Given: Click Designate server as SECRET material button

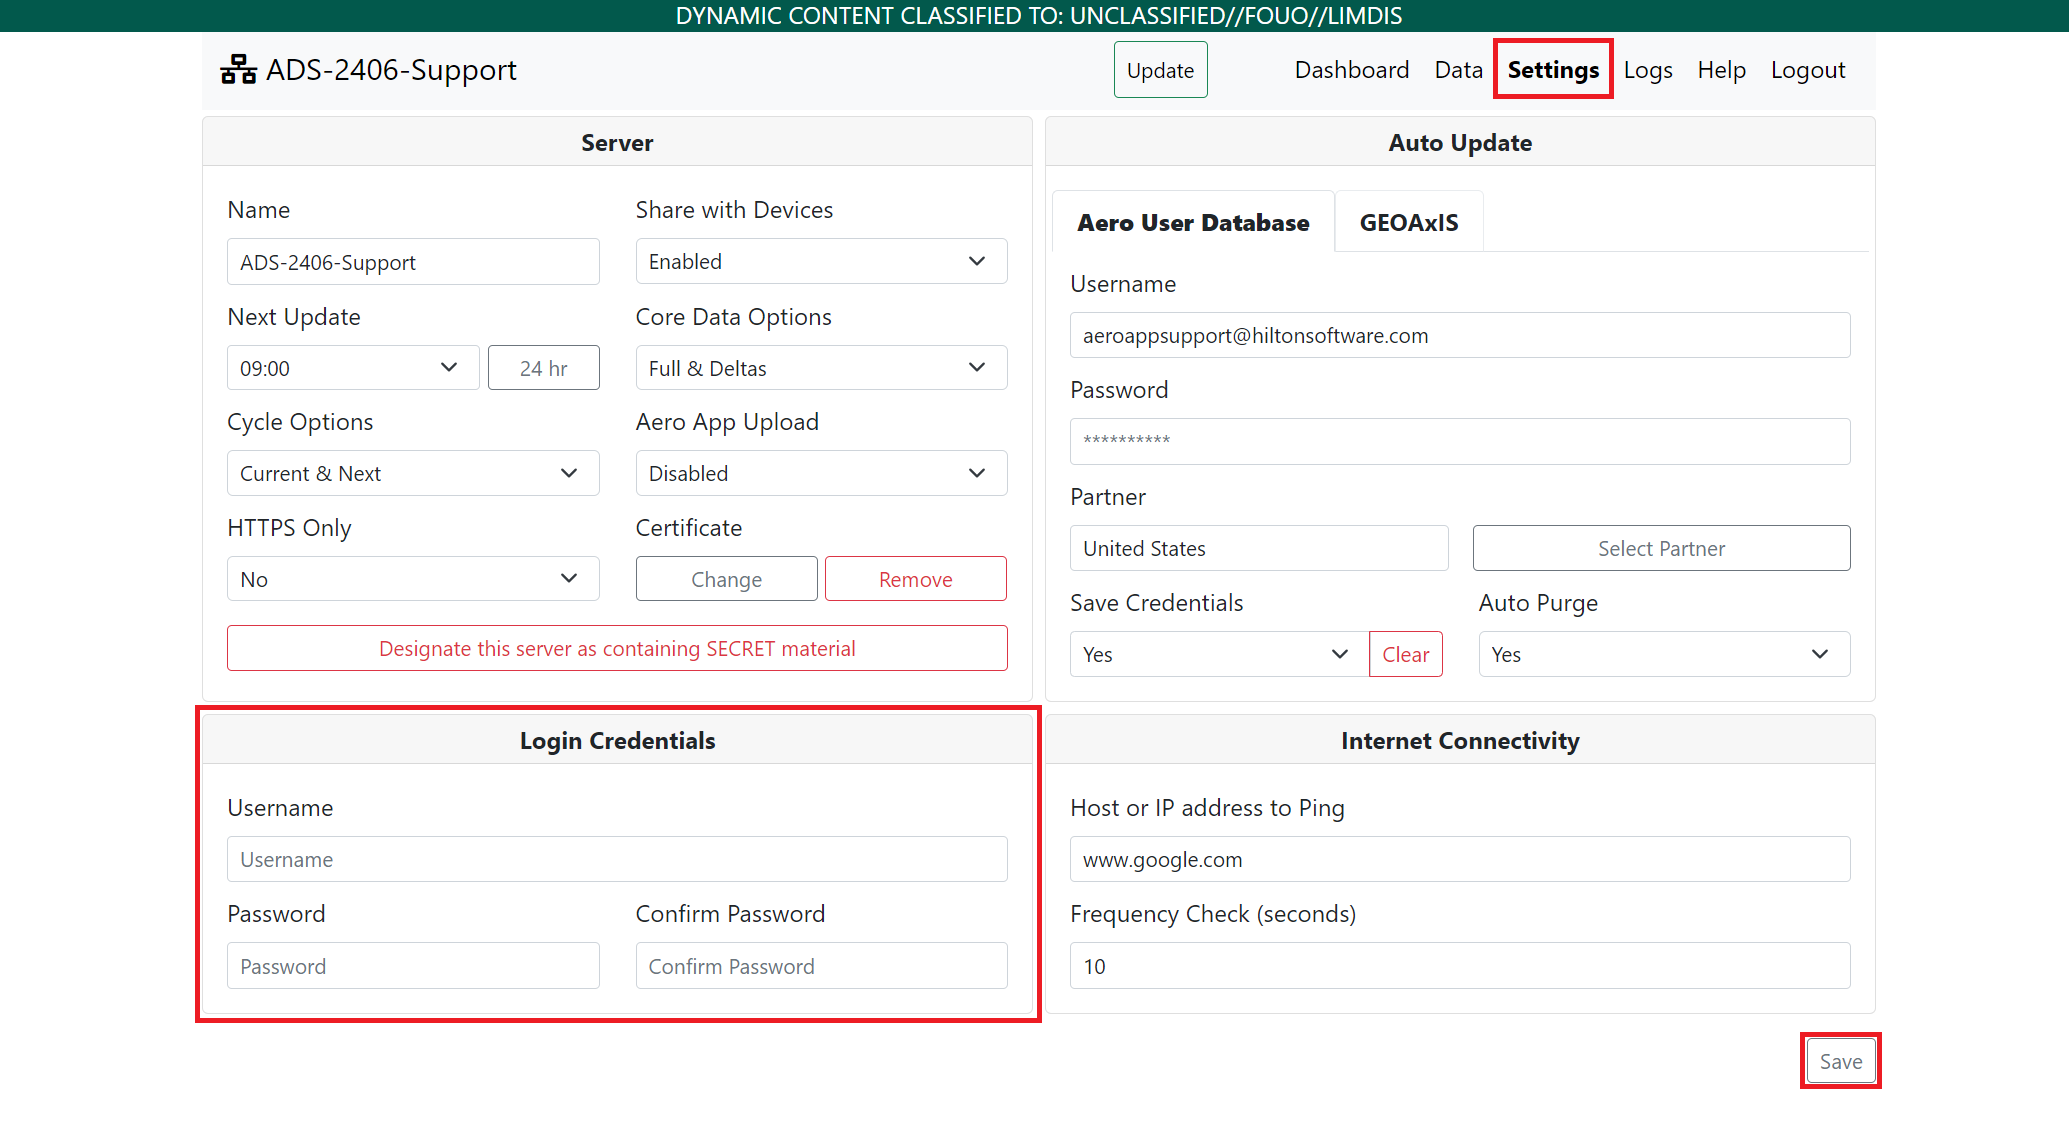Looking at the screenshot, I should (x=616, y=648).
